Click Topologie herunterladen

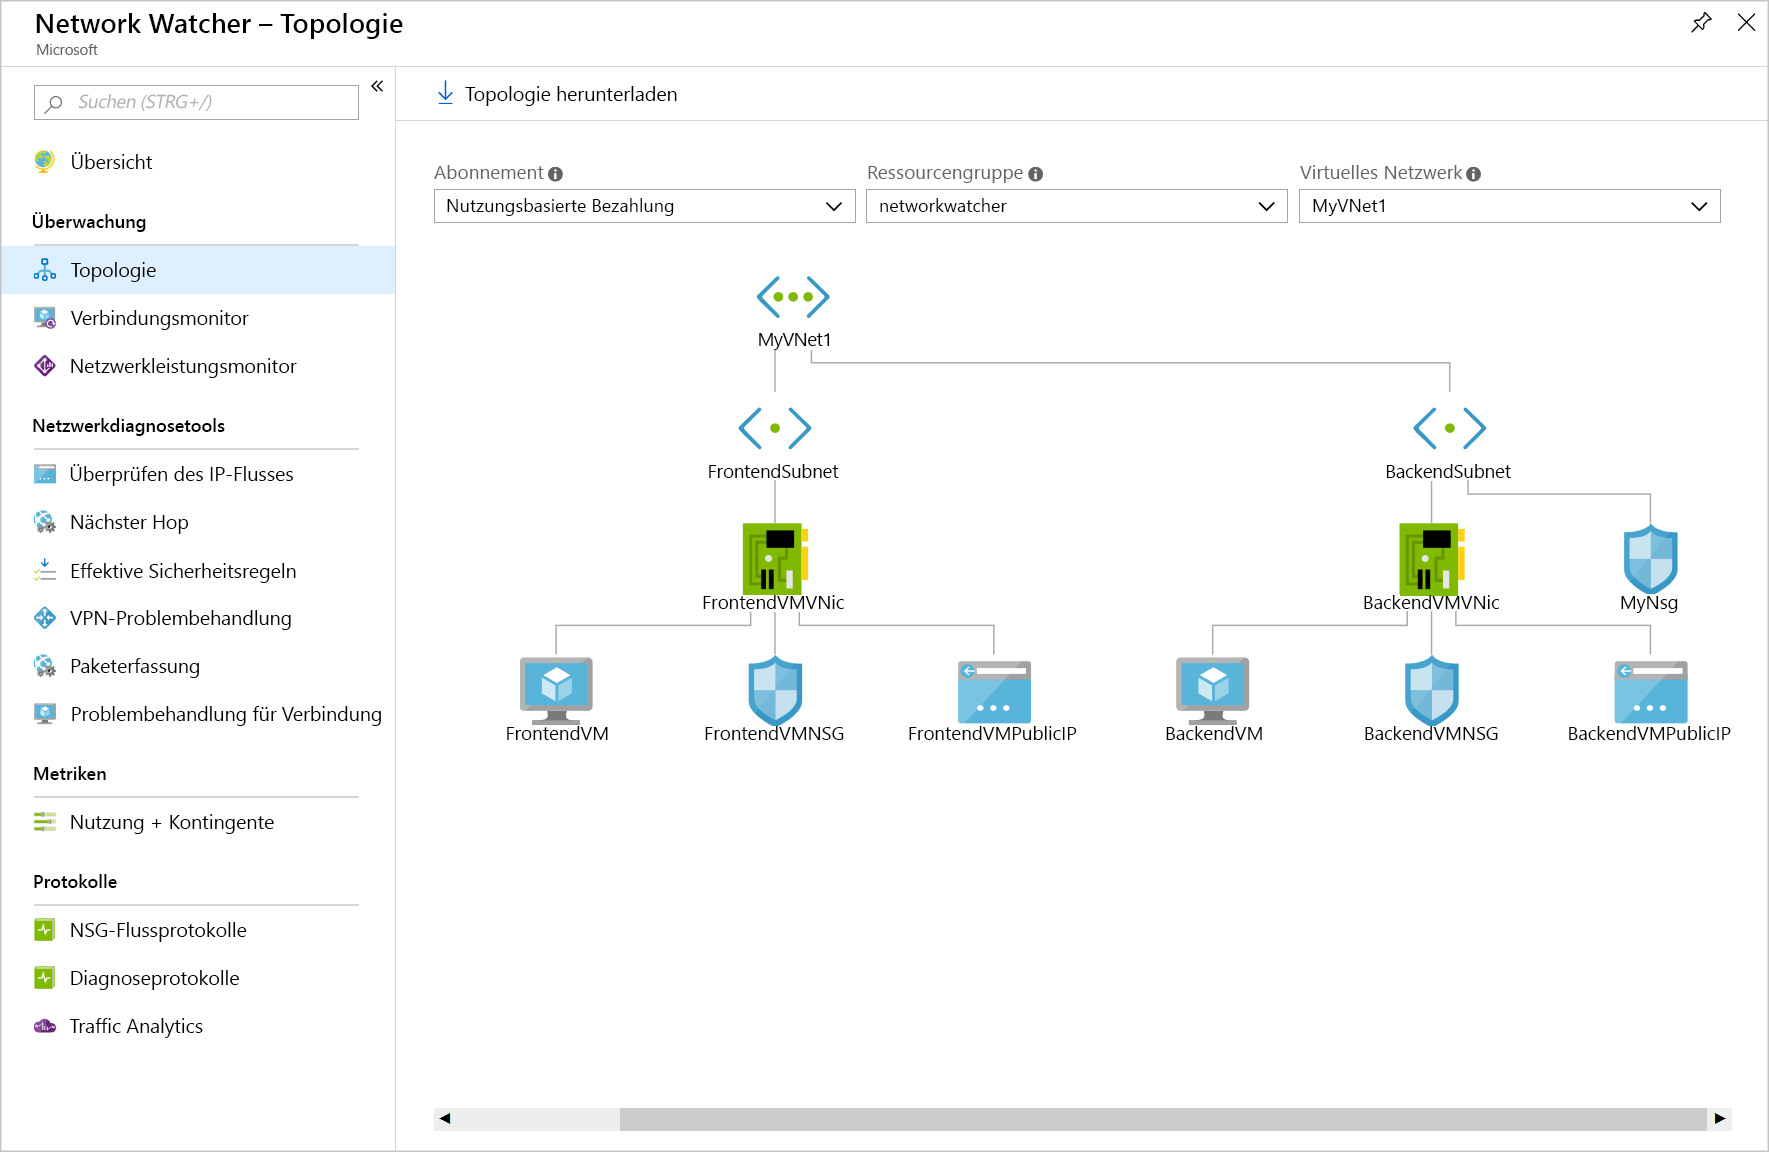pyautogui.click(x=554, y=93)
